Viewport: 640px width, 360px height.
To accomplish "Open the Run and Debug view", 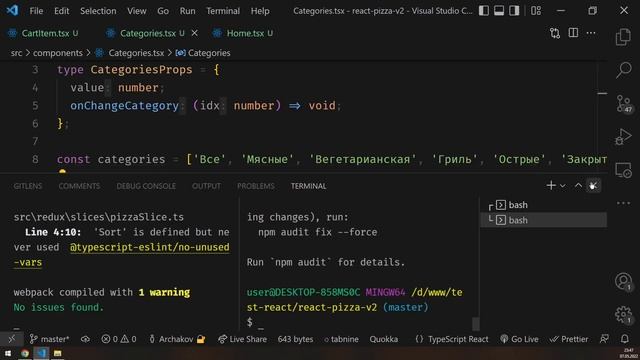I will (623, 136).
